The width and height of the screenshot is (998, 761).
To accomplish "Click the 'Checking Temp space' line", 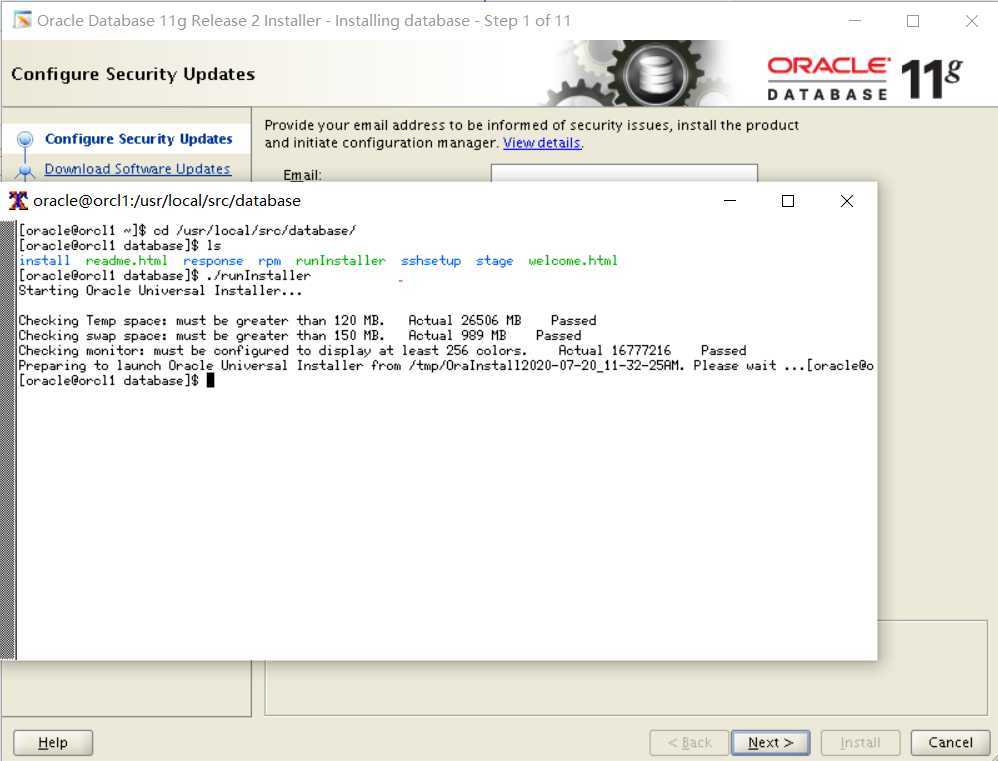I will (307, 320).
